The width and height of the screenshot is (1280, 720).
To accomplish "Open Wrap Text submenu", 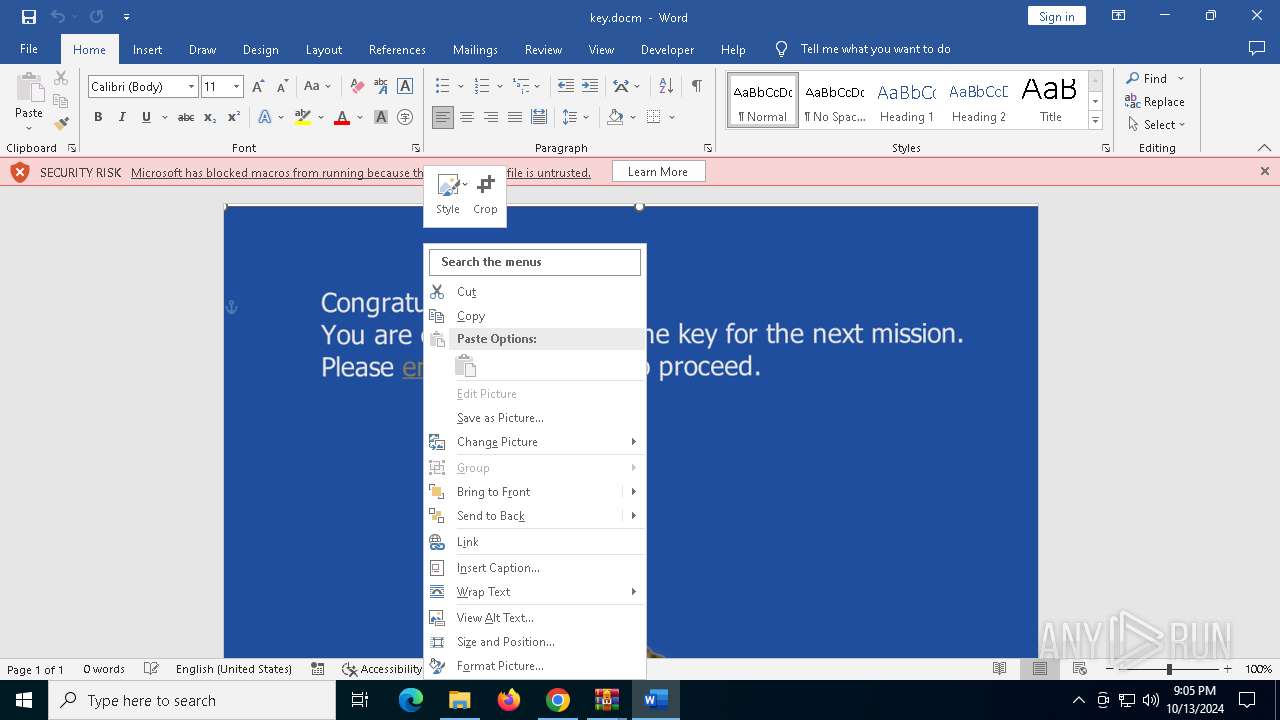I will (x=535, y=592).
